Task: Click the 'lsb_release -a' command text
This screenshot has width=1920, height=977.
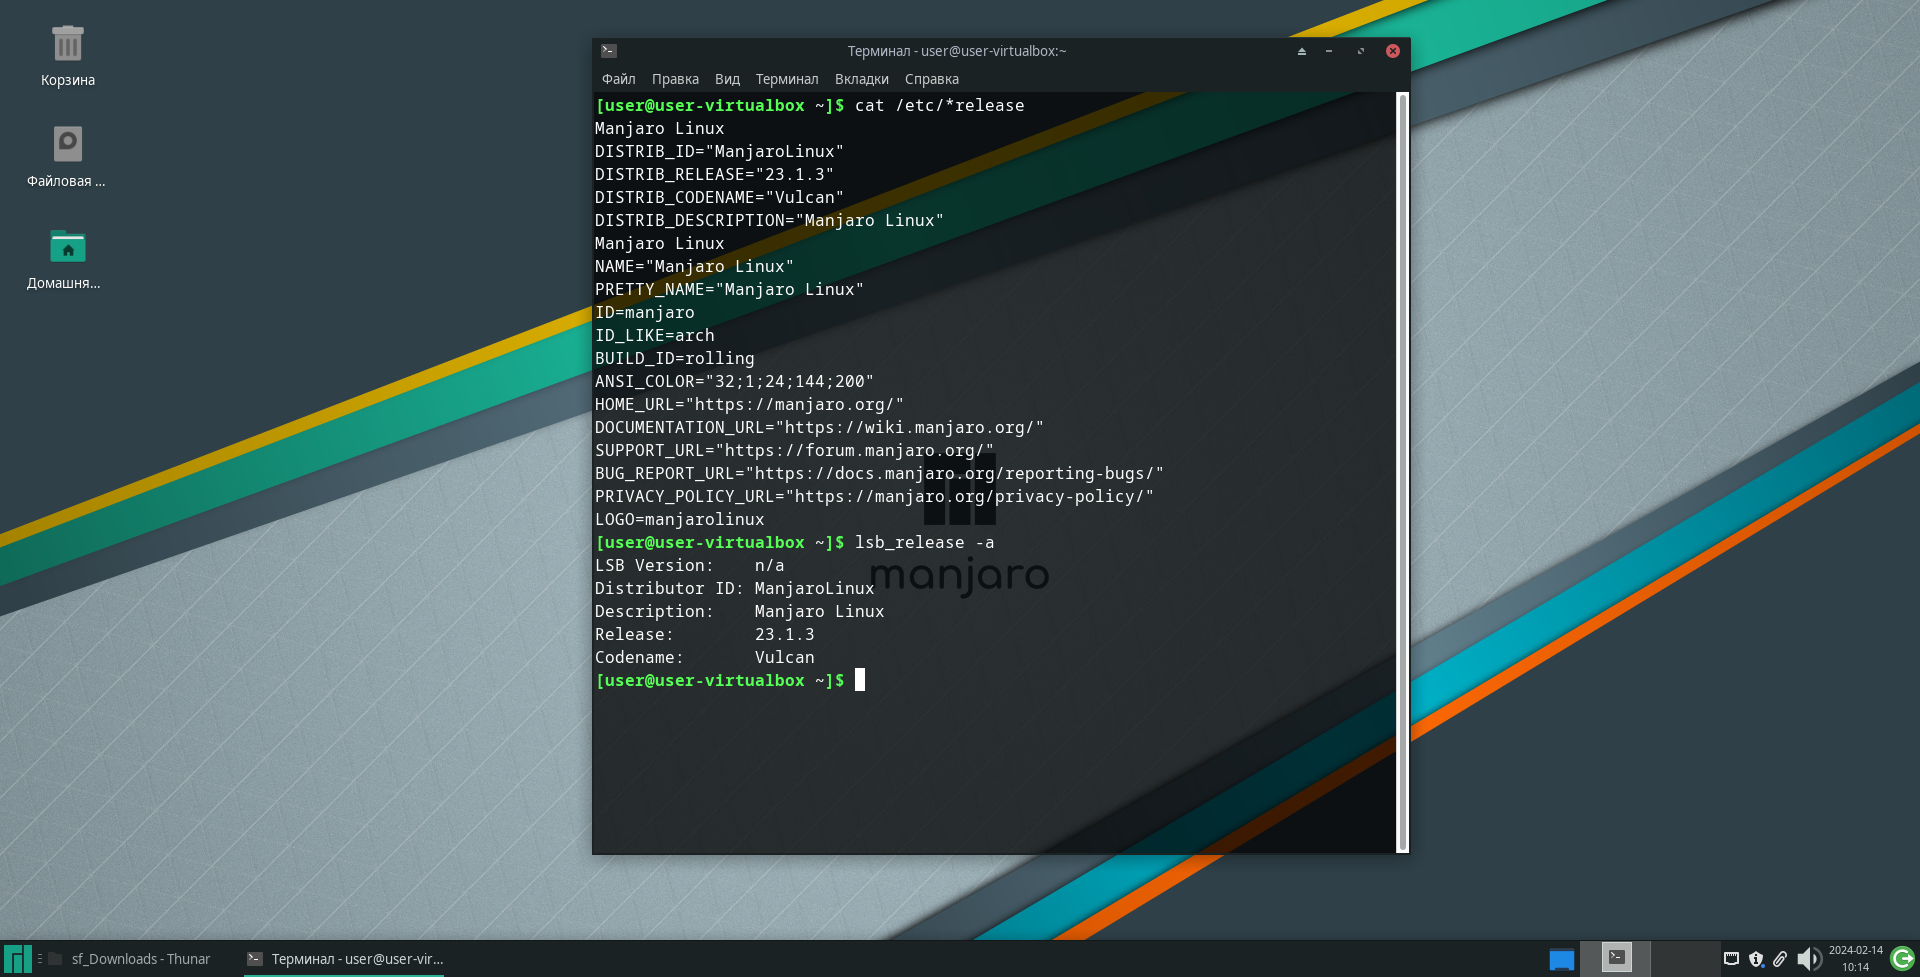Action: 924,543
